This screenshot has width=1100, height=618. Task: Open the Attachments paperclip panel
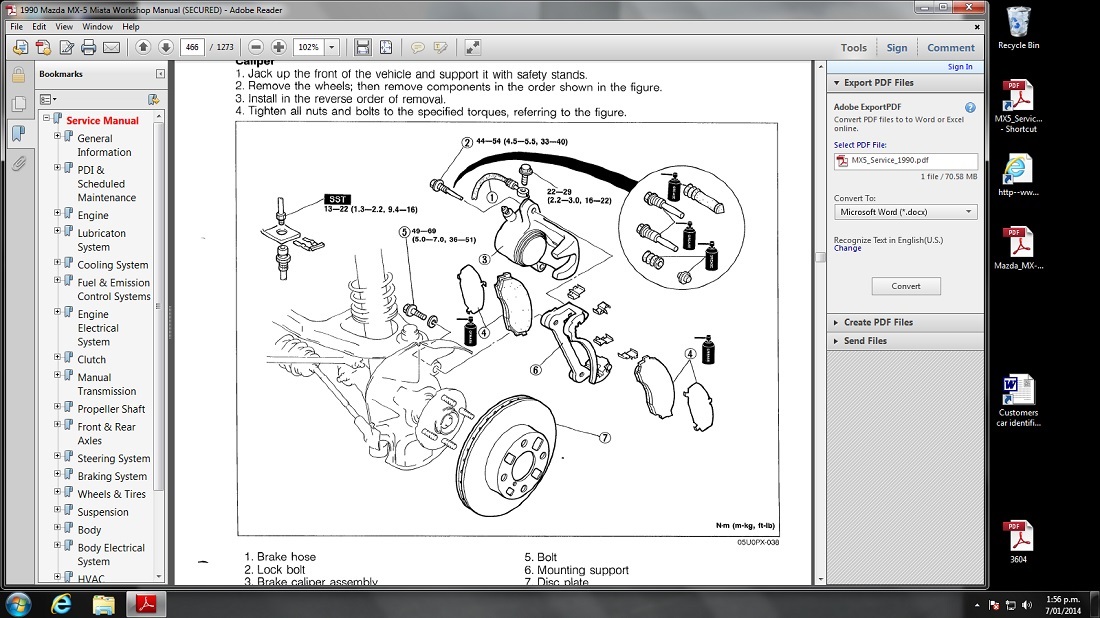tap(19, 163)
